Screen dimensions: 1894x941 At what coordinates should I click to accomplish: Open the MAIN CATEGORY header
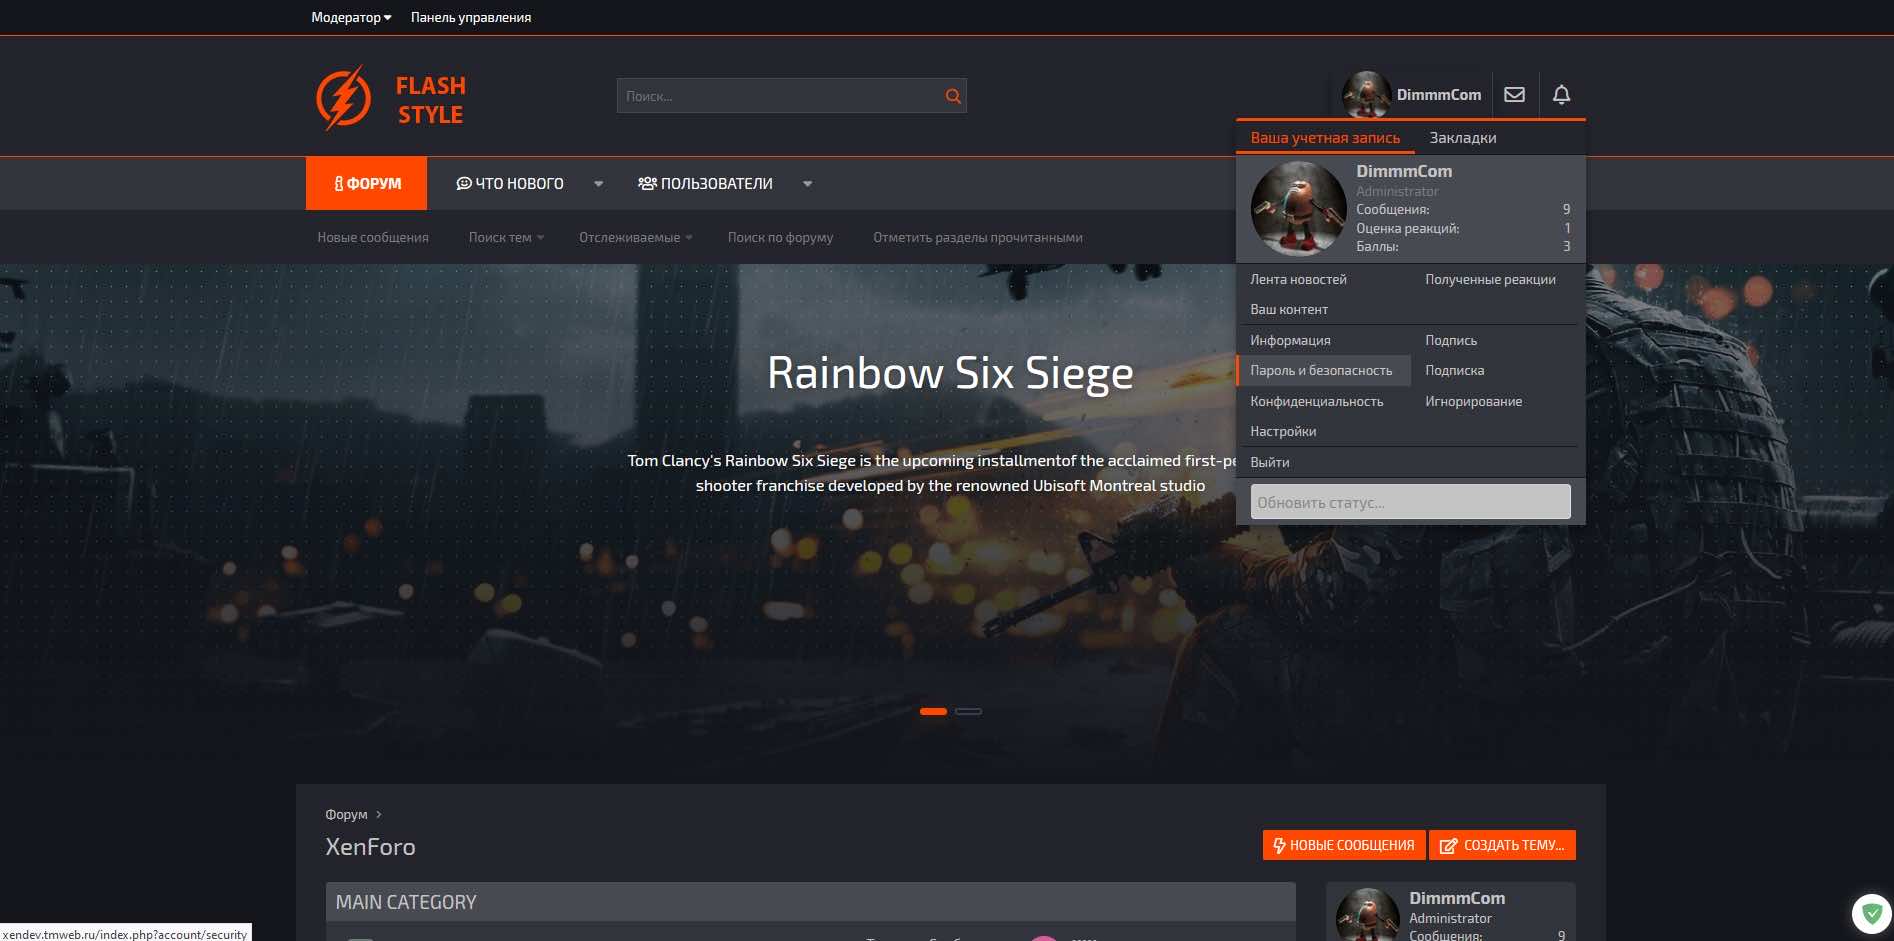tap(406, 902)
